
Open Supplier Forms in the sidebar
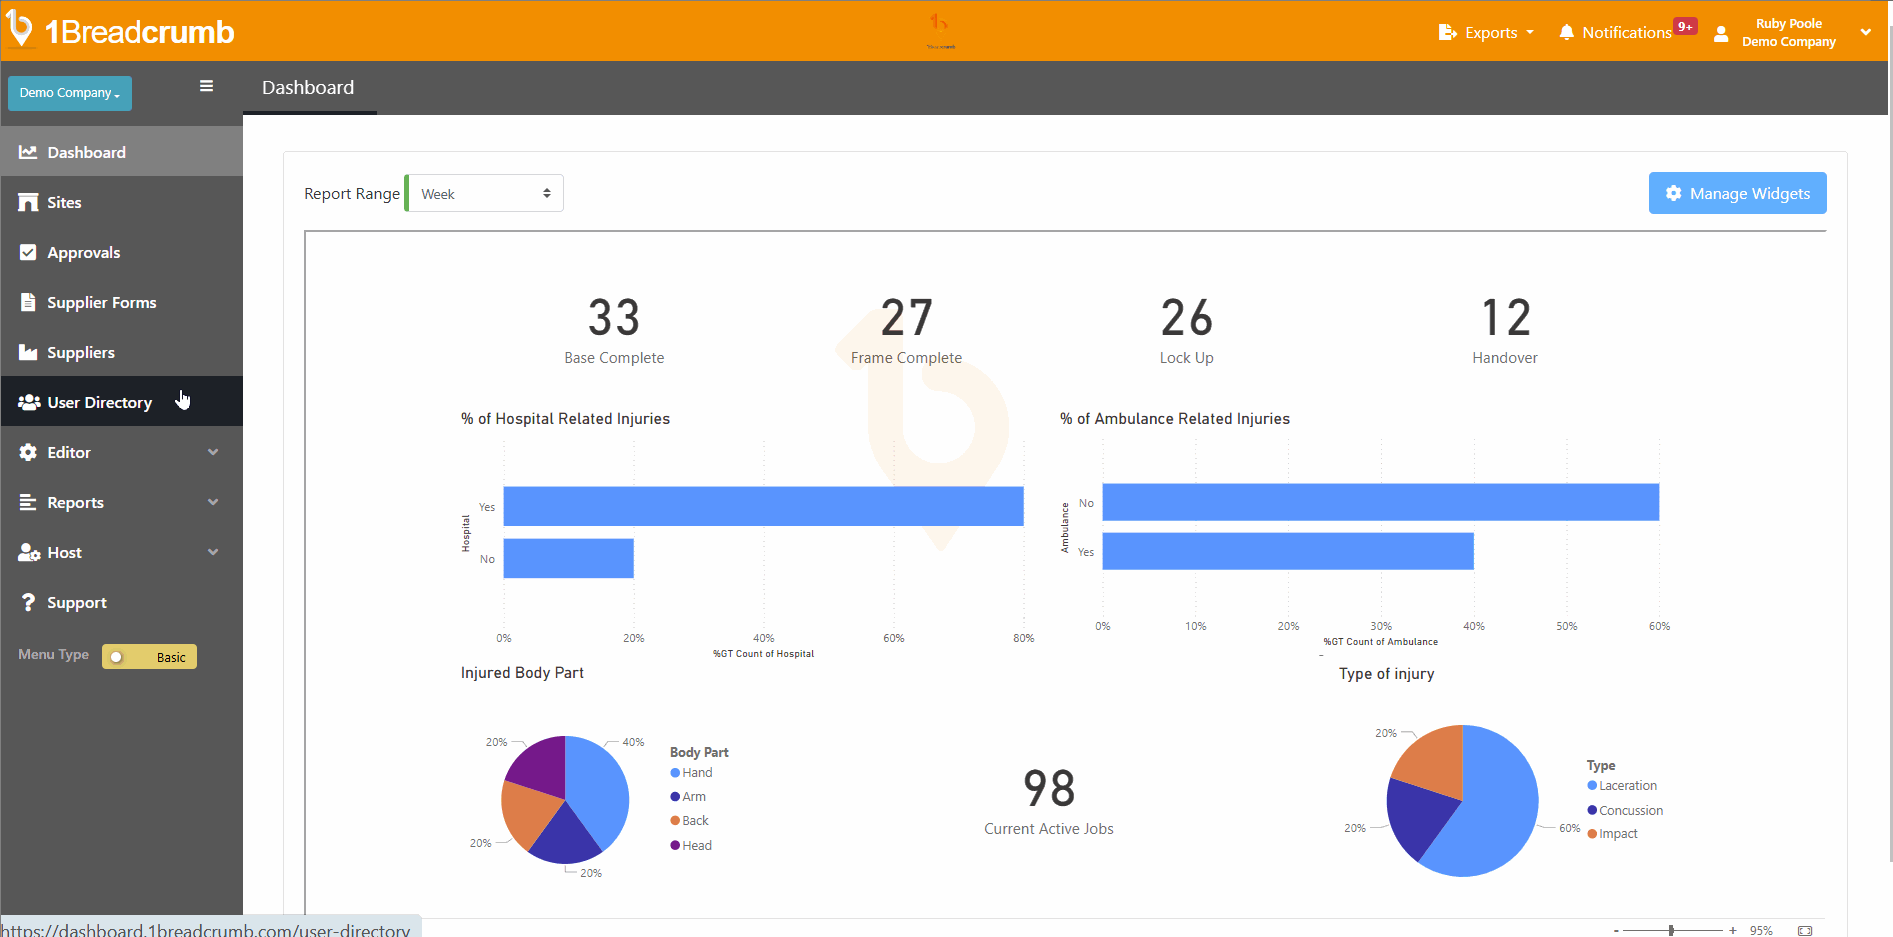click(x=101, y=302)
